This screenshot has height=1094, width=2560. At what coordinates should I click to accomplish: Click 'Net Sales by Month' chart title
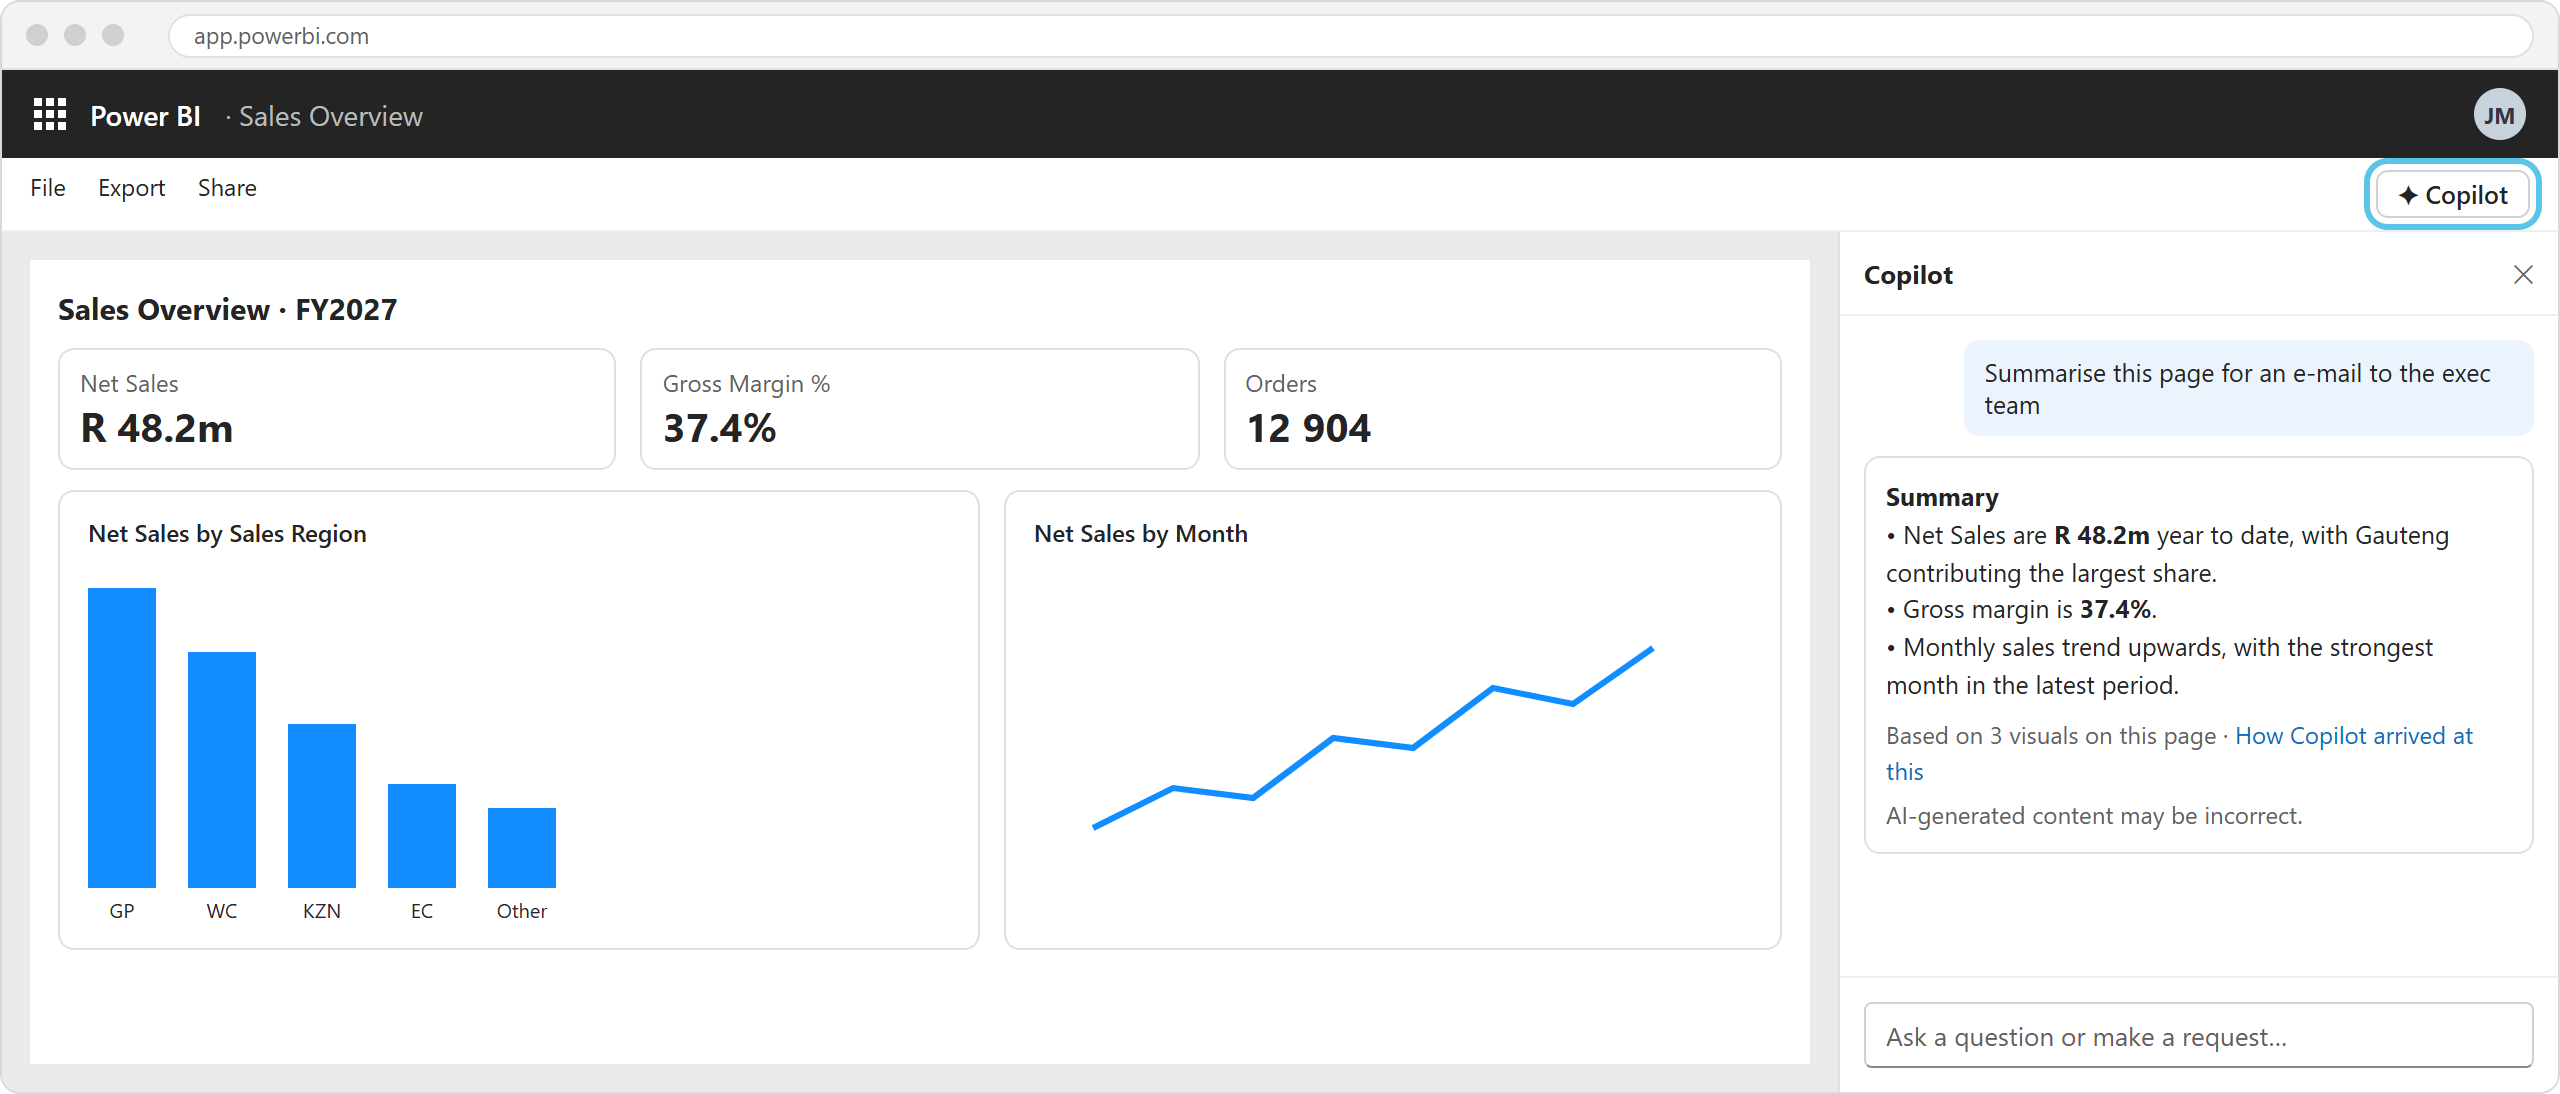pyautogui.click(x=1141, y=534)
